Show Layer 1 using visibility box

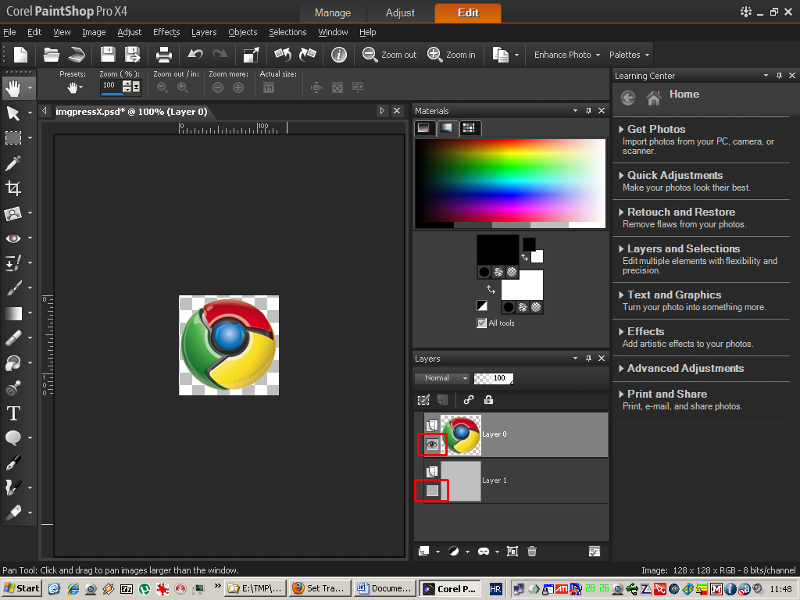tap(432, 490)
